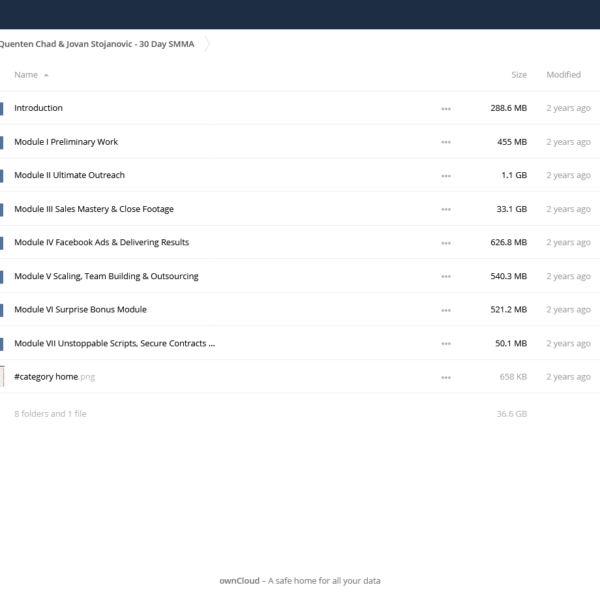Click '2 years ago' in Introduction row
This screenshot has width=600, height=600.
tap(568, 108)
